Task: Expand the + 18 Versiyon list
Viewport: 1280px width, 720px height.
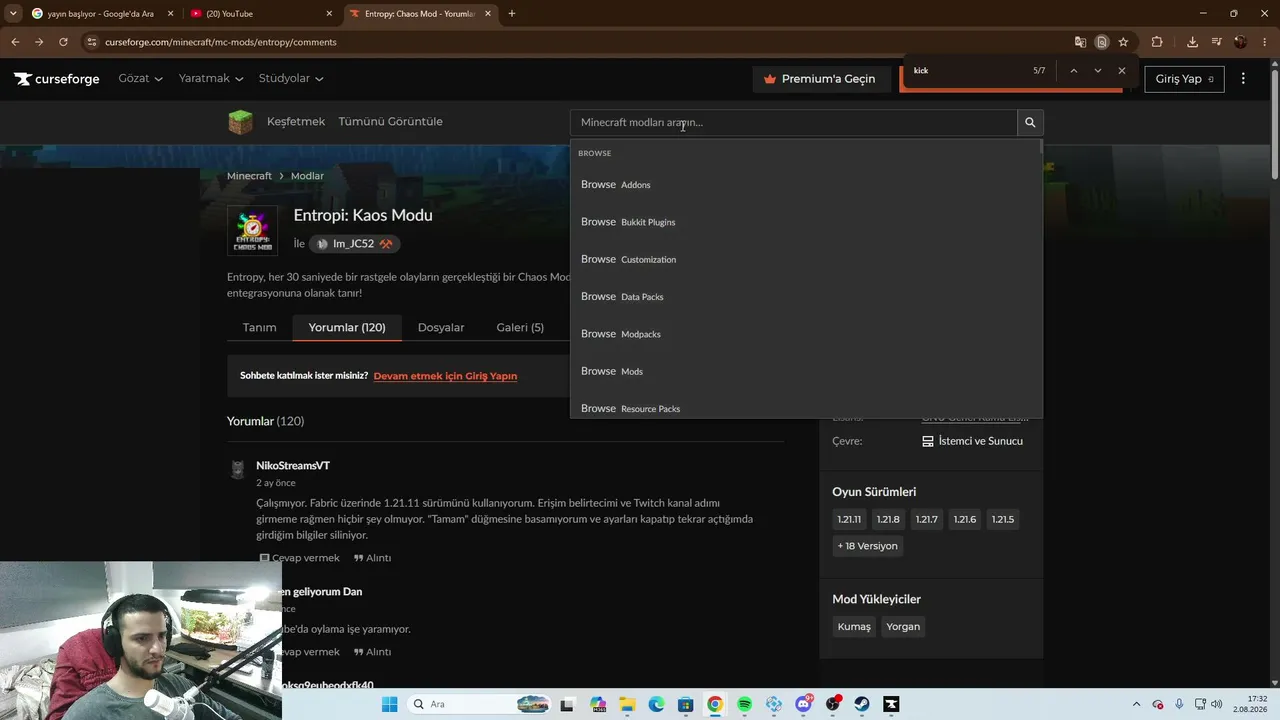Action: pos(867,546)
